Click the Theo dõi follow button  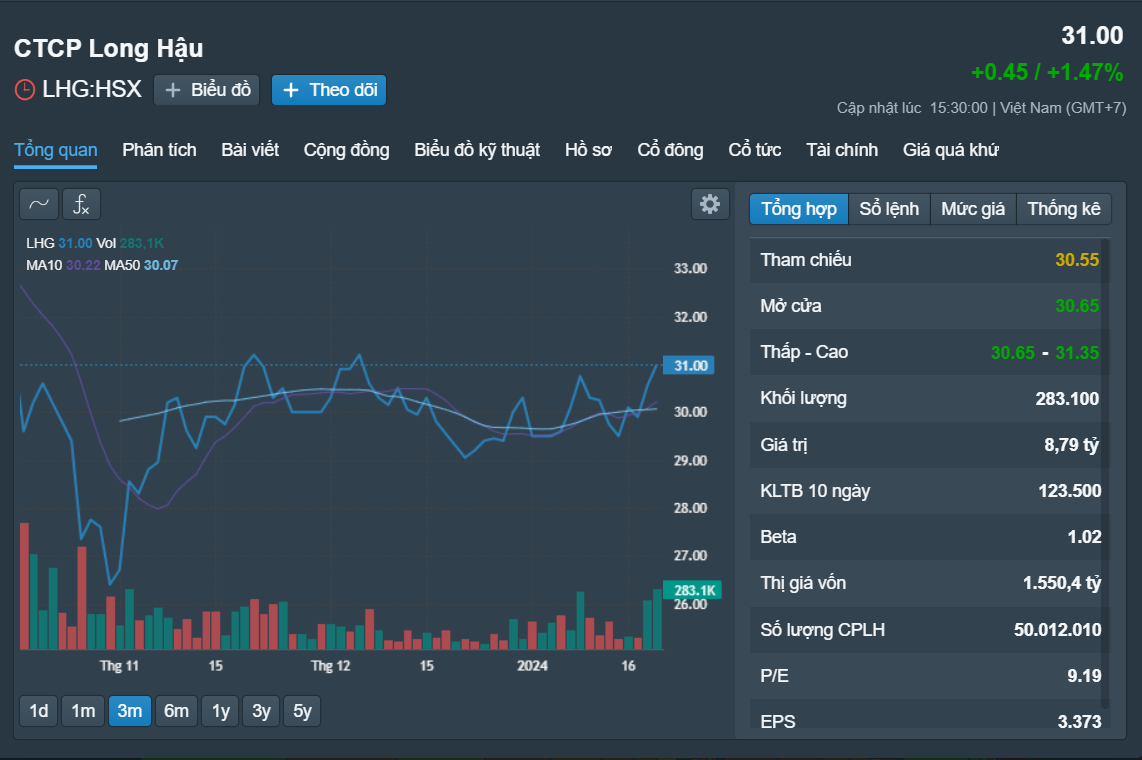tap(328, 90)
